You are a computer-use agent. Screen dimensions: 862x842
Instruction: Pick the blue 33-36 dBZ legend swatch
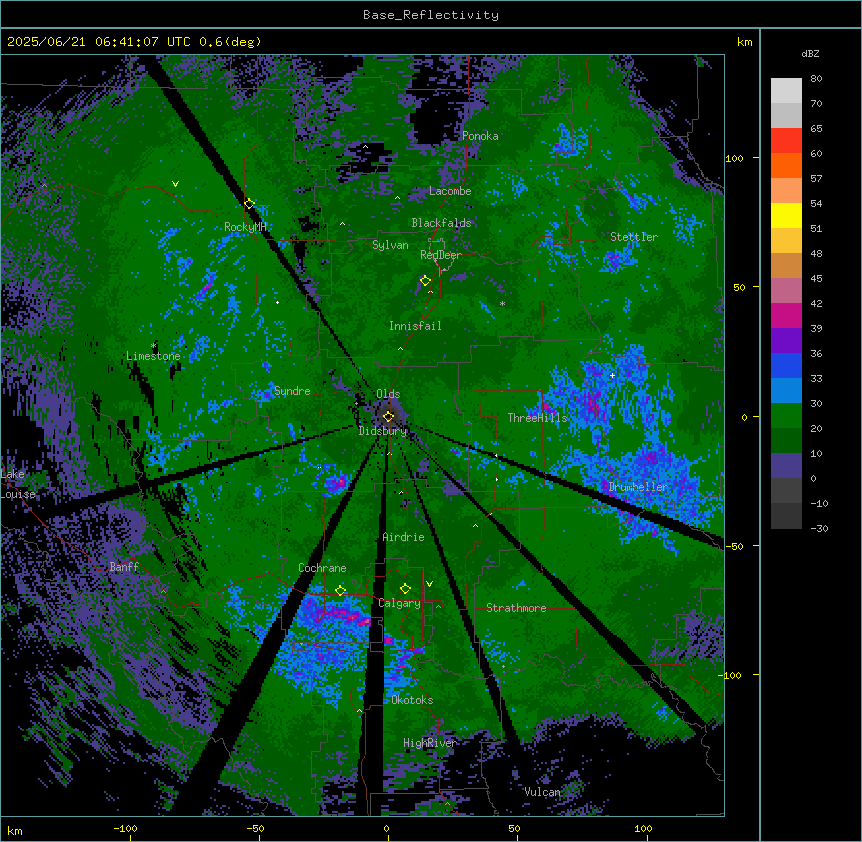click(x=786, y=366)
